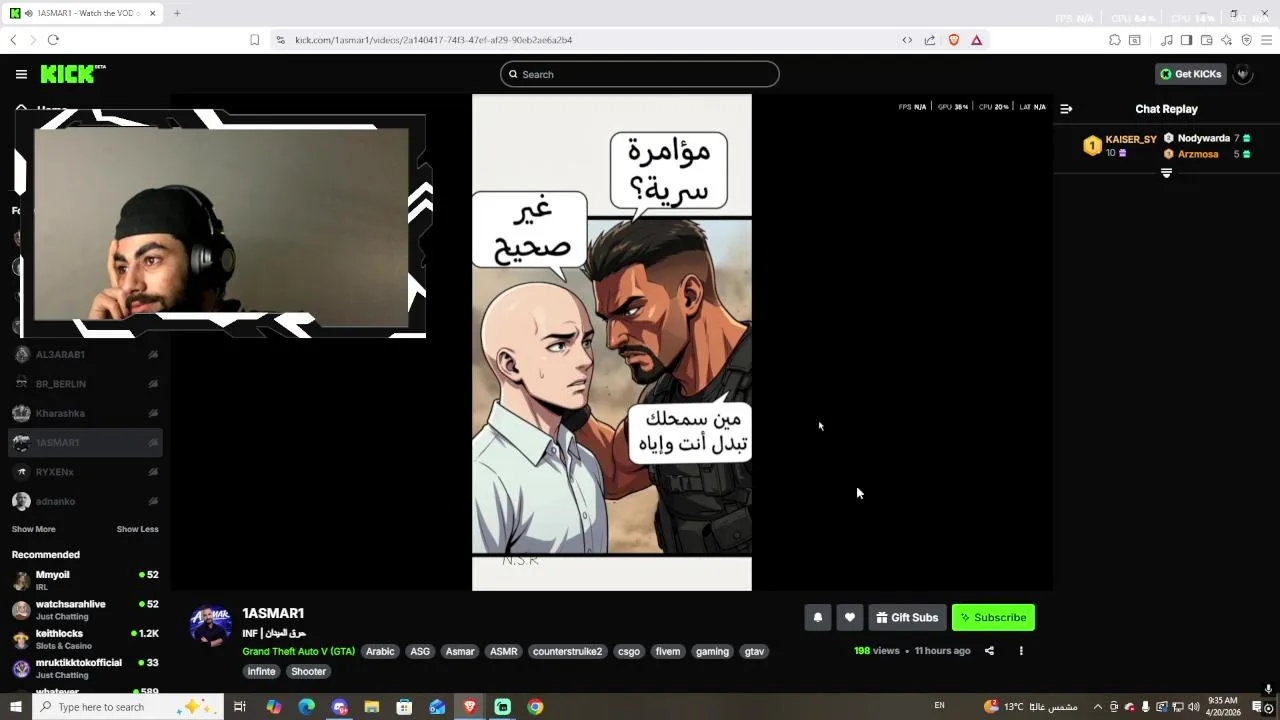Select the Arabic tag

380,651
